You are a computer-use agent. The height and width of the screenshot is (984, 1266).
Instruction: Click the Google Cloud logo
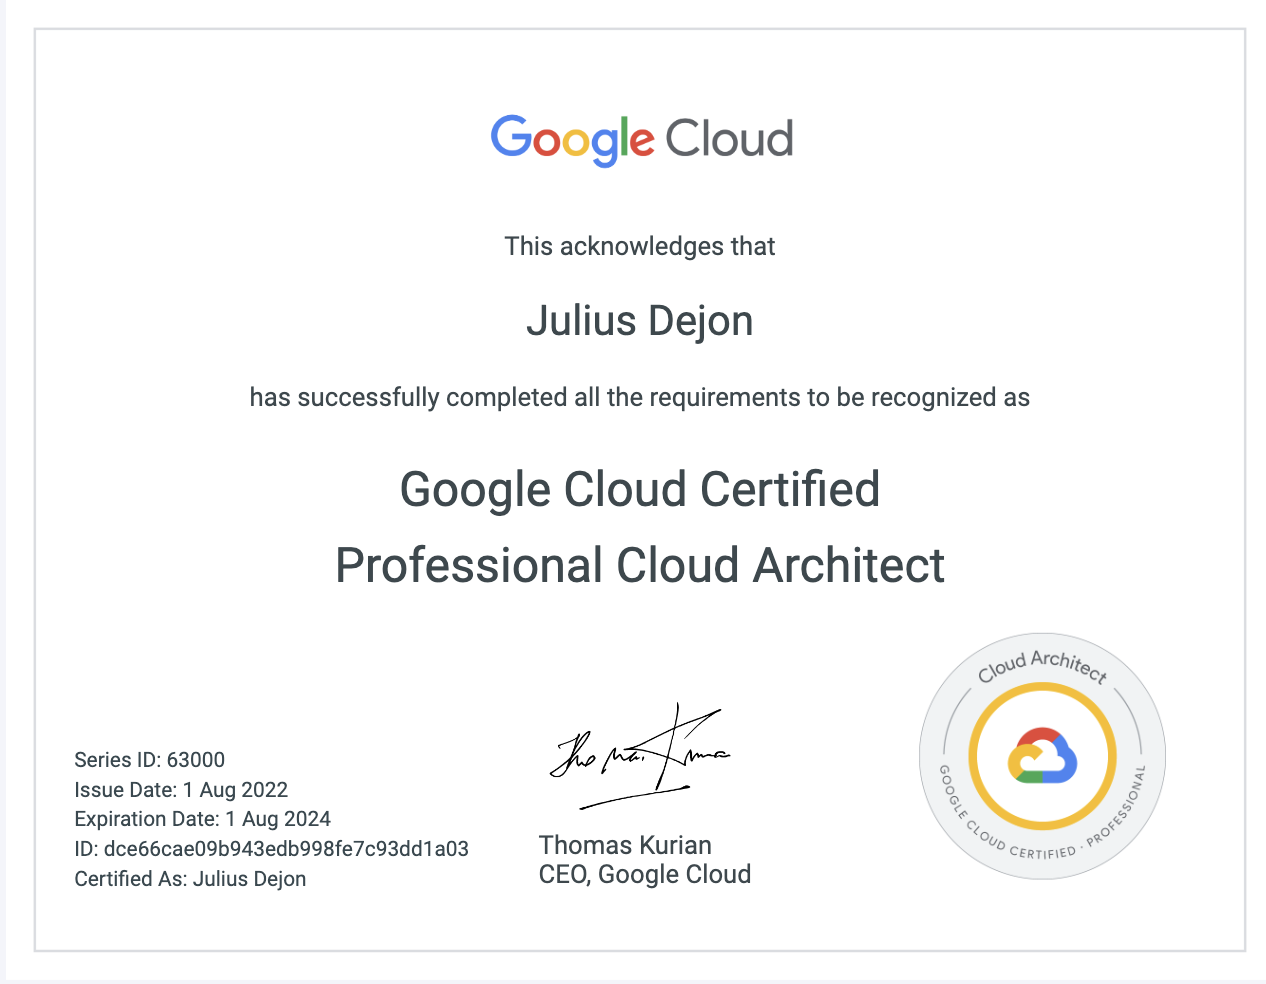click(640, 139)
